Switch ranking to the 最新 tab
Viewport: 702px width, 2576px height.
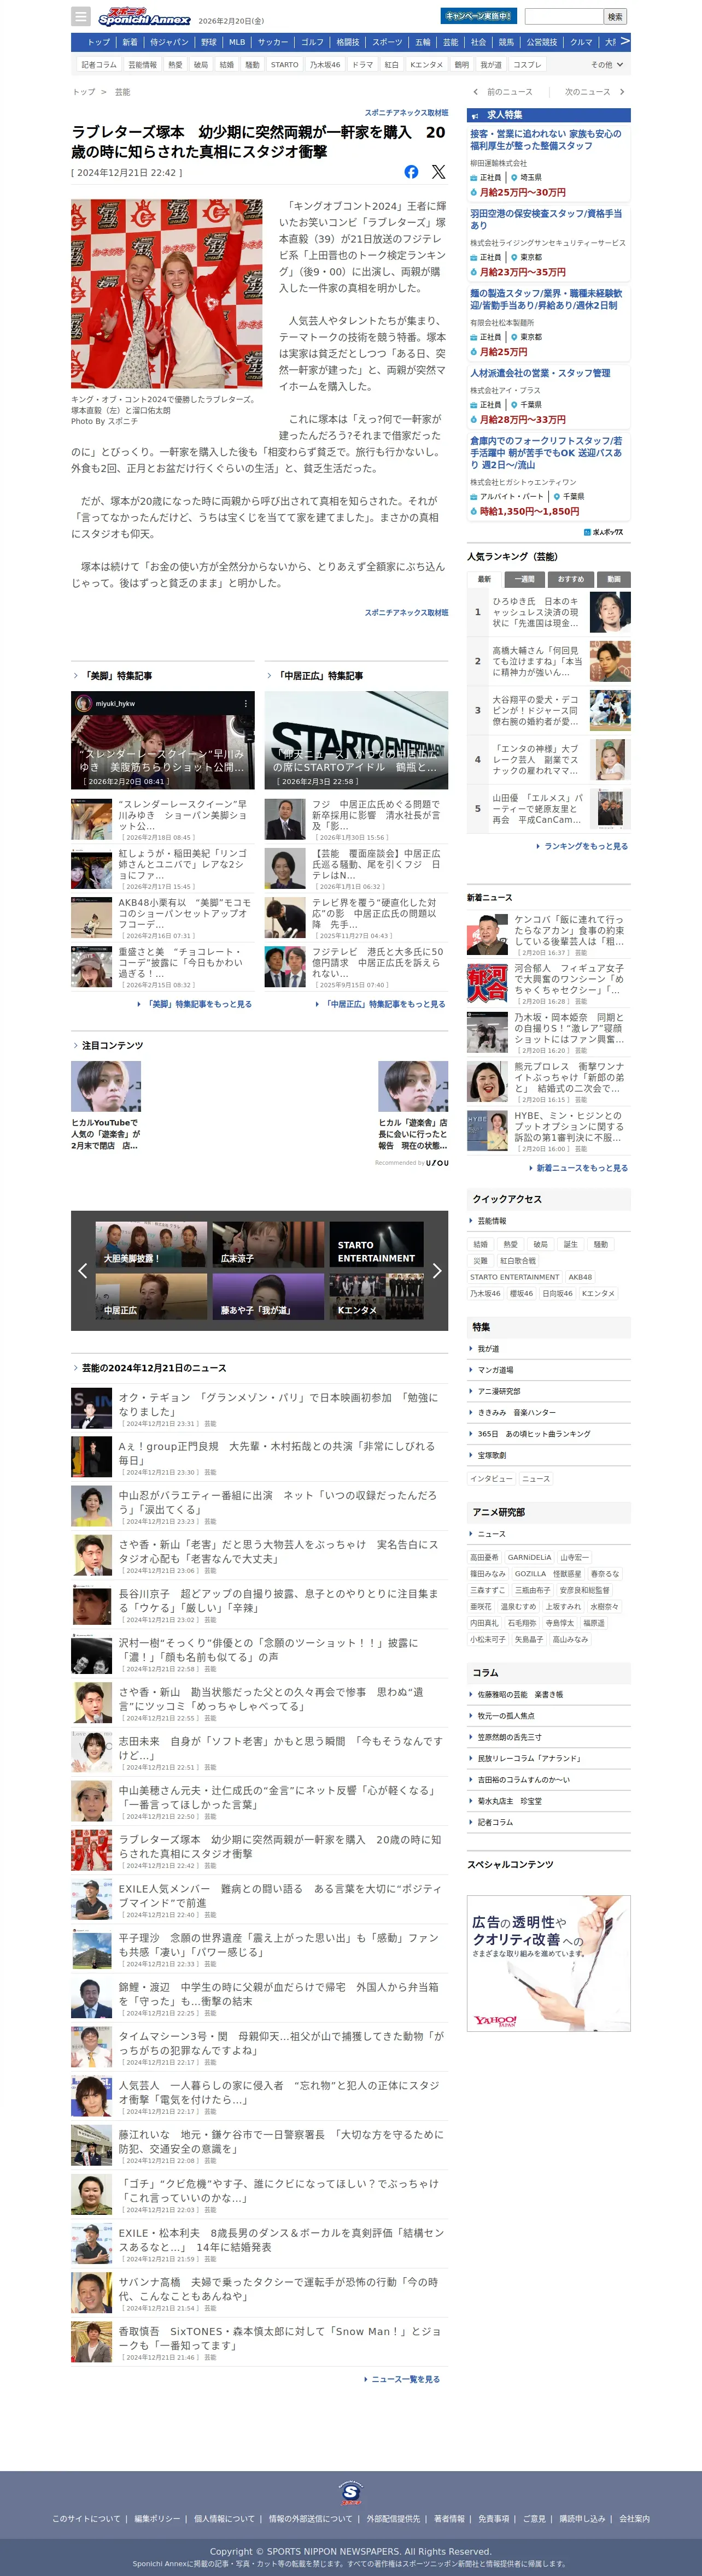(x=484, y=579)
